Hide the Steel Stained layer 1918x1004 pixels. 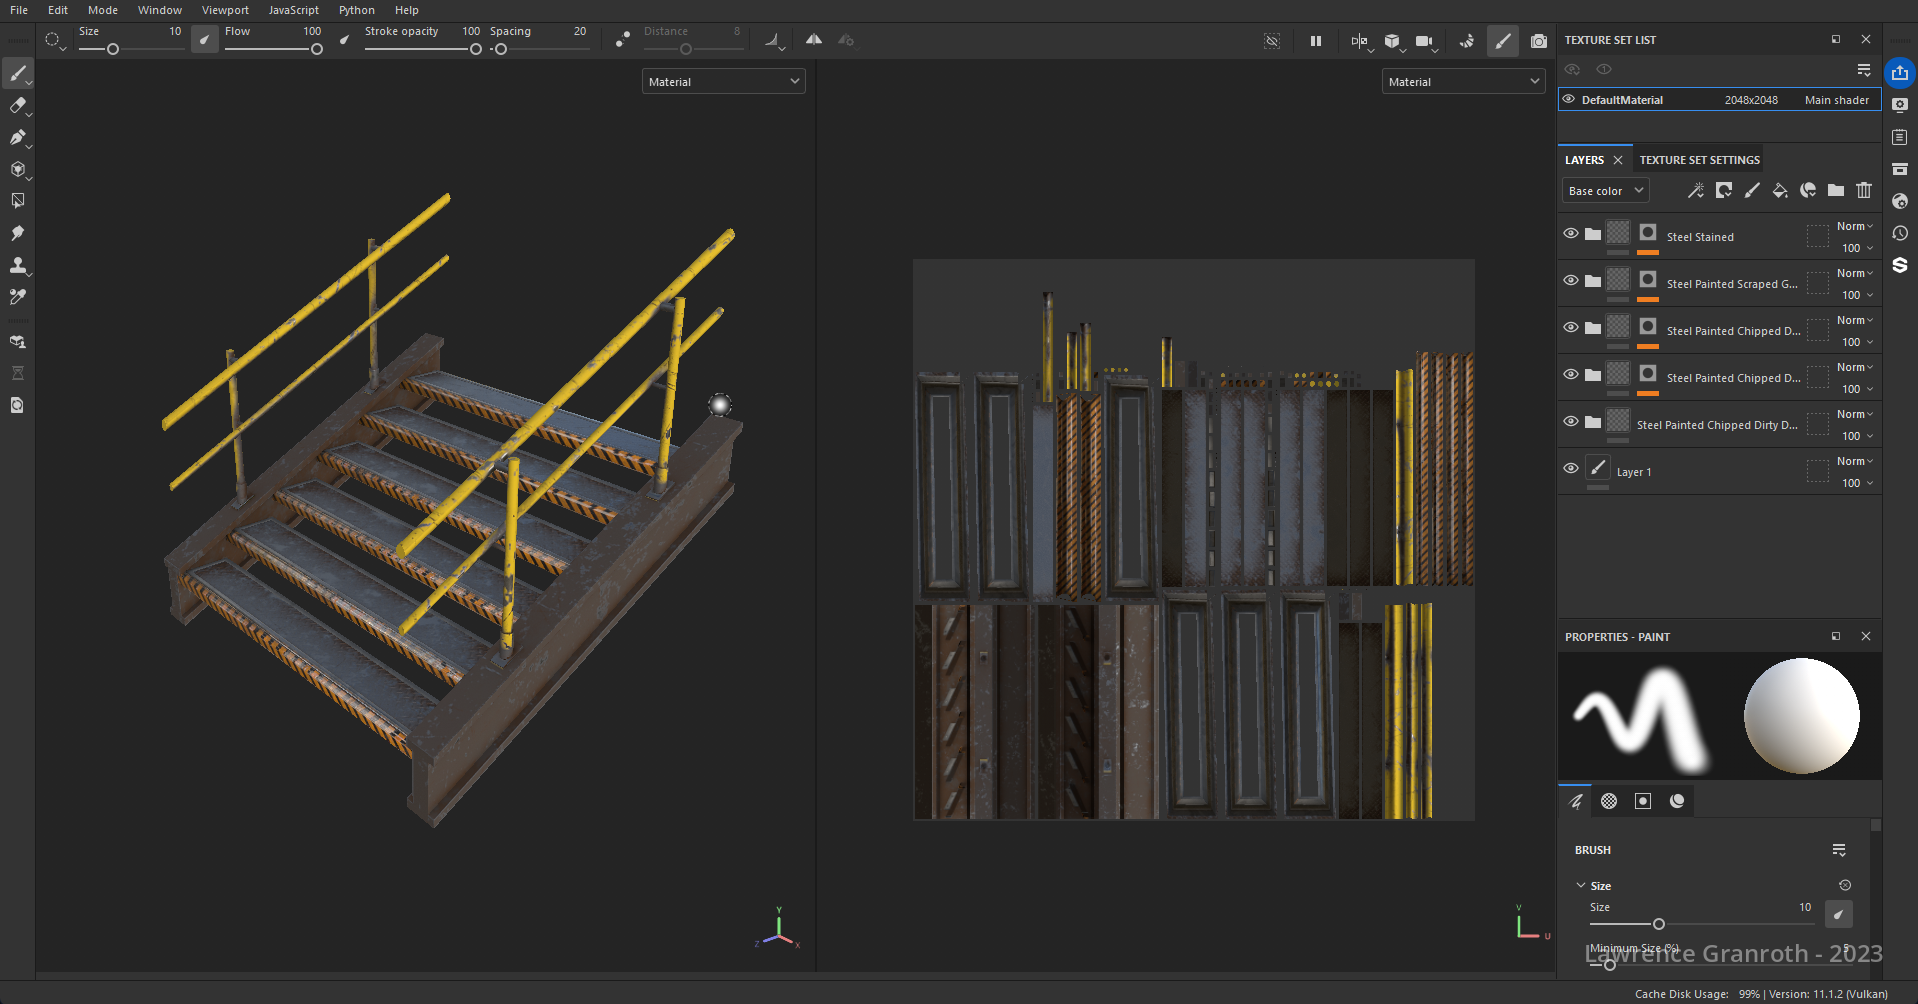[1571, 234]
